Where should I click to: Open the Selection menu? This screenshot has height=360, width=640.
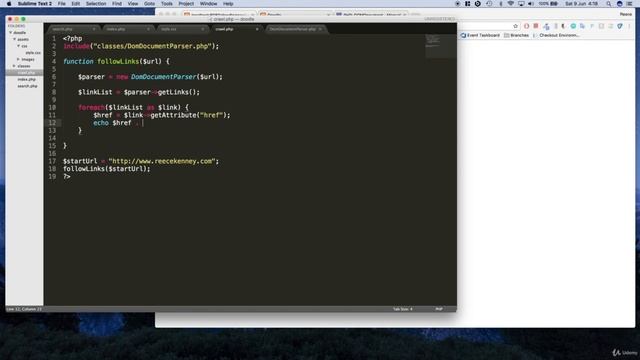[96, 4]
